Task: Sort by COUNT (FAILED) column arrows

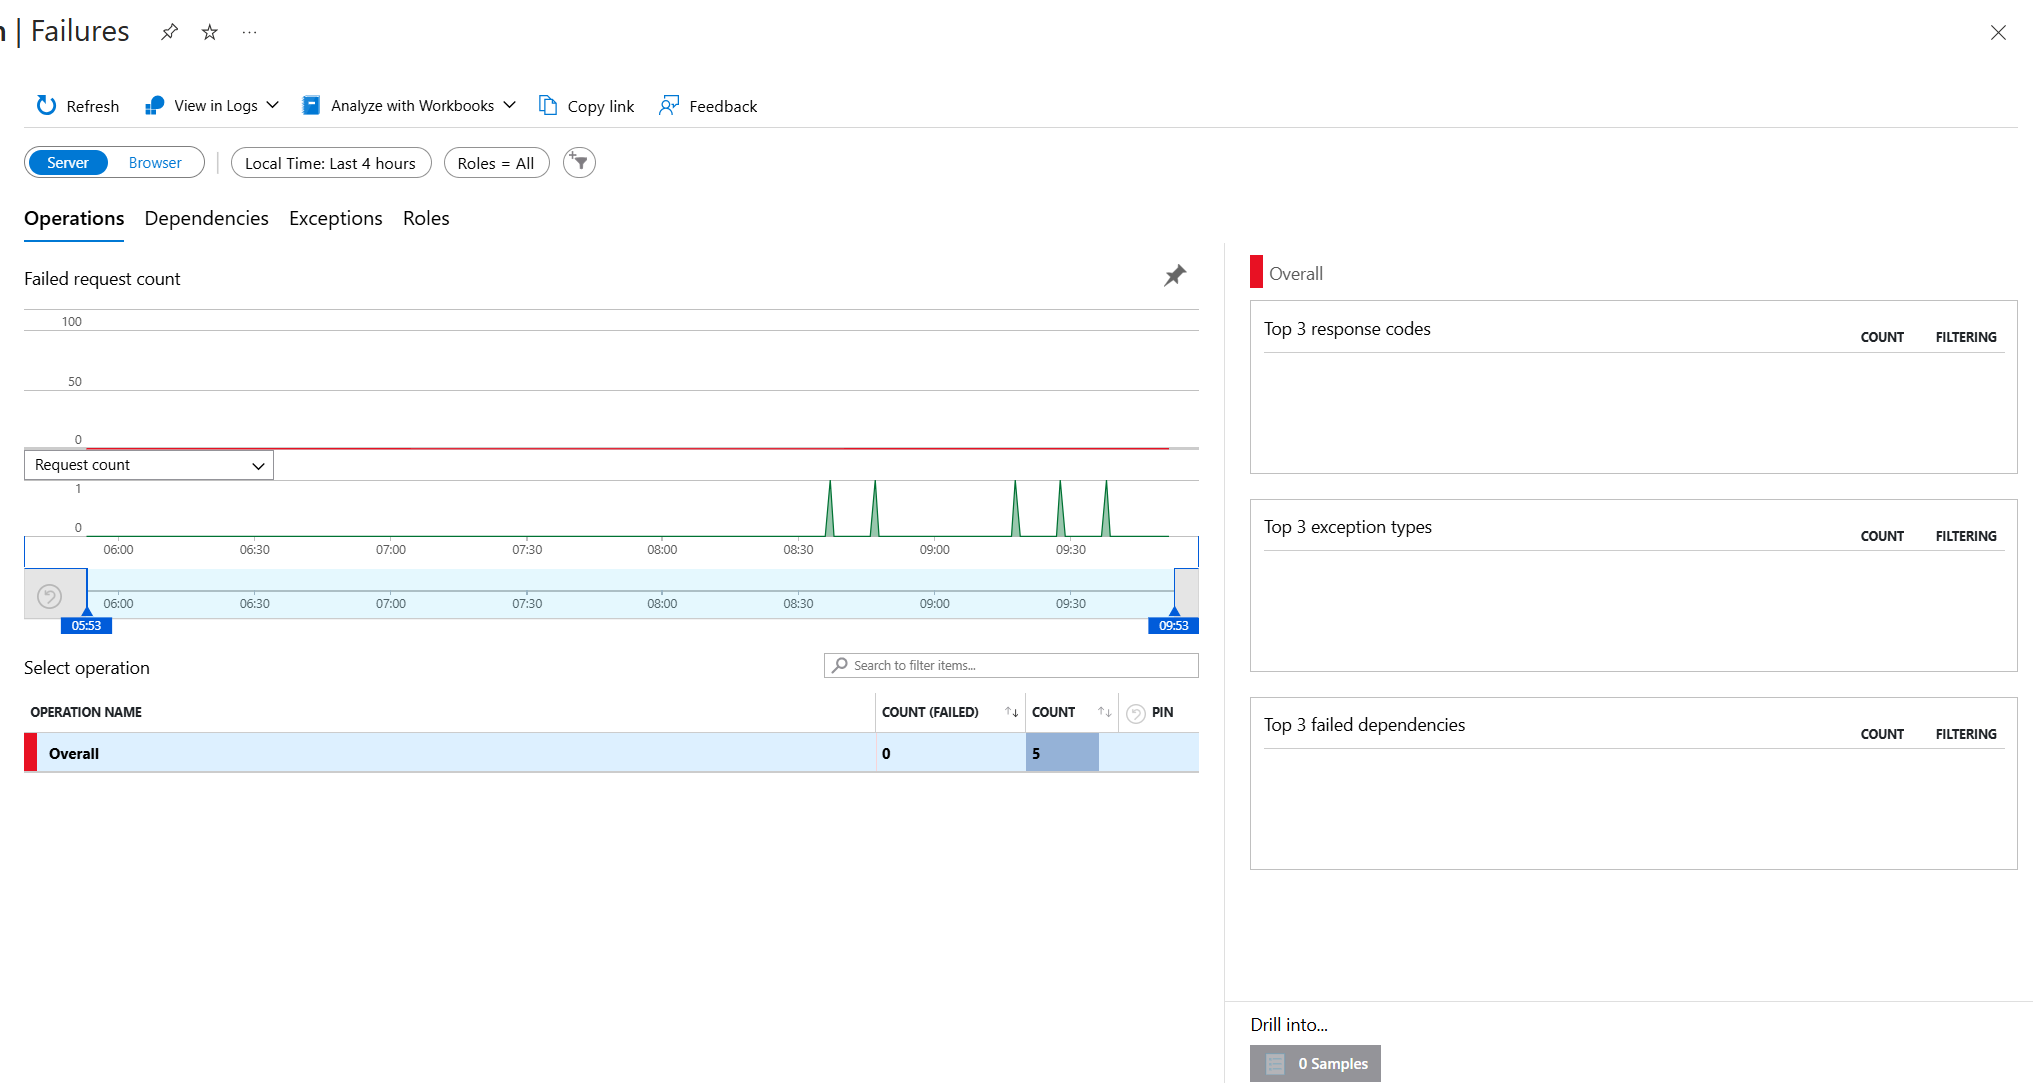Action: (1011, 712)
